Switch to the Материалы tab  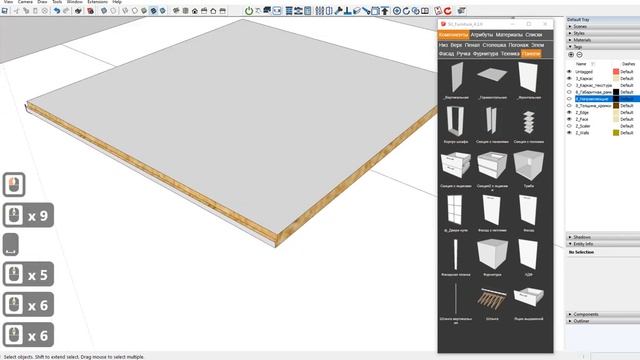509,35
